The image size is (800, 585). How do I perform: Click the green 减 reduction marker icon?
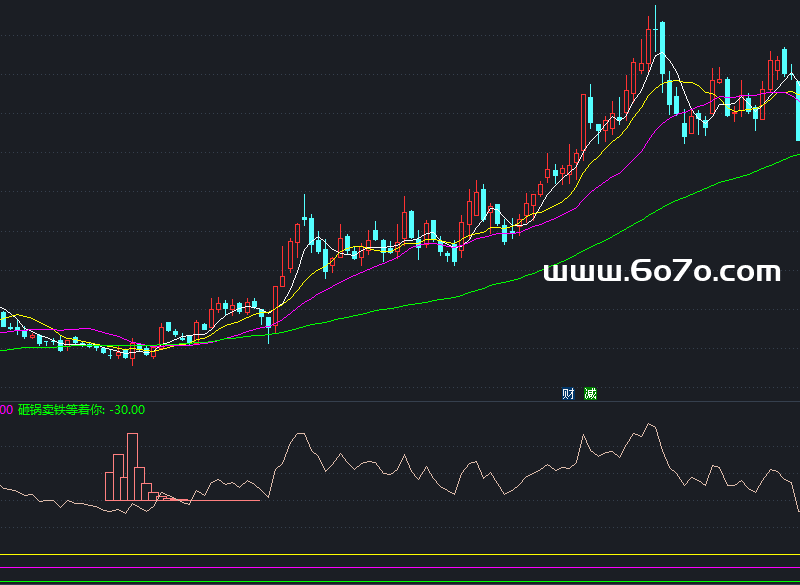pyautogui.click(x=590, y=394)
